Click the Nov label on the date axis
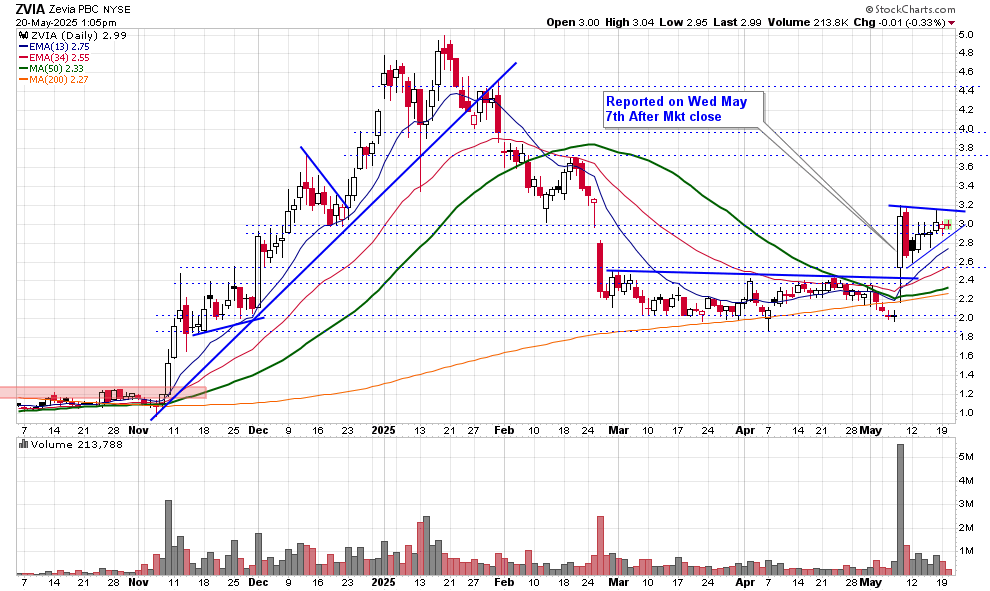 [139, 429]
